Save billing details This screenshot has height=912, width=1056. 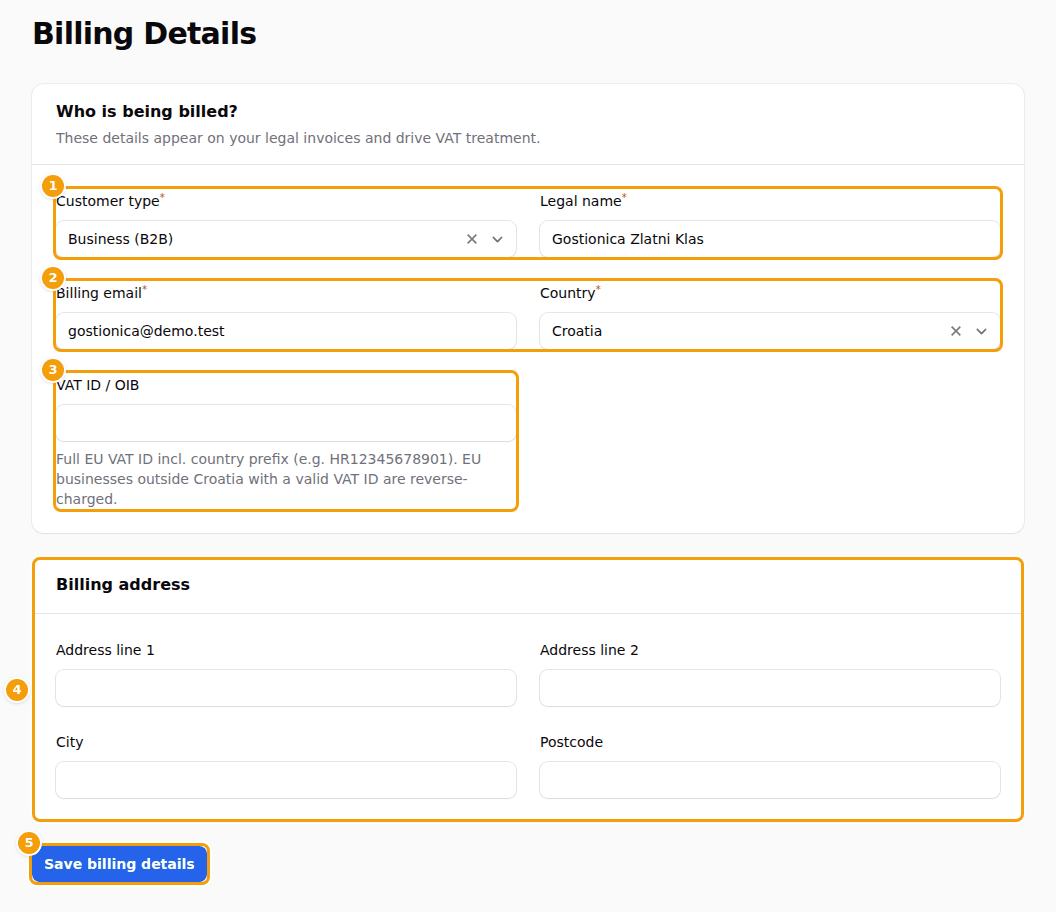(x=119, y=864)
